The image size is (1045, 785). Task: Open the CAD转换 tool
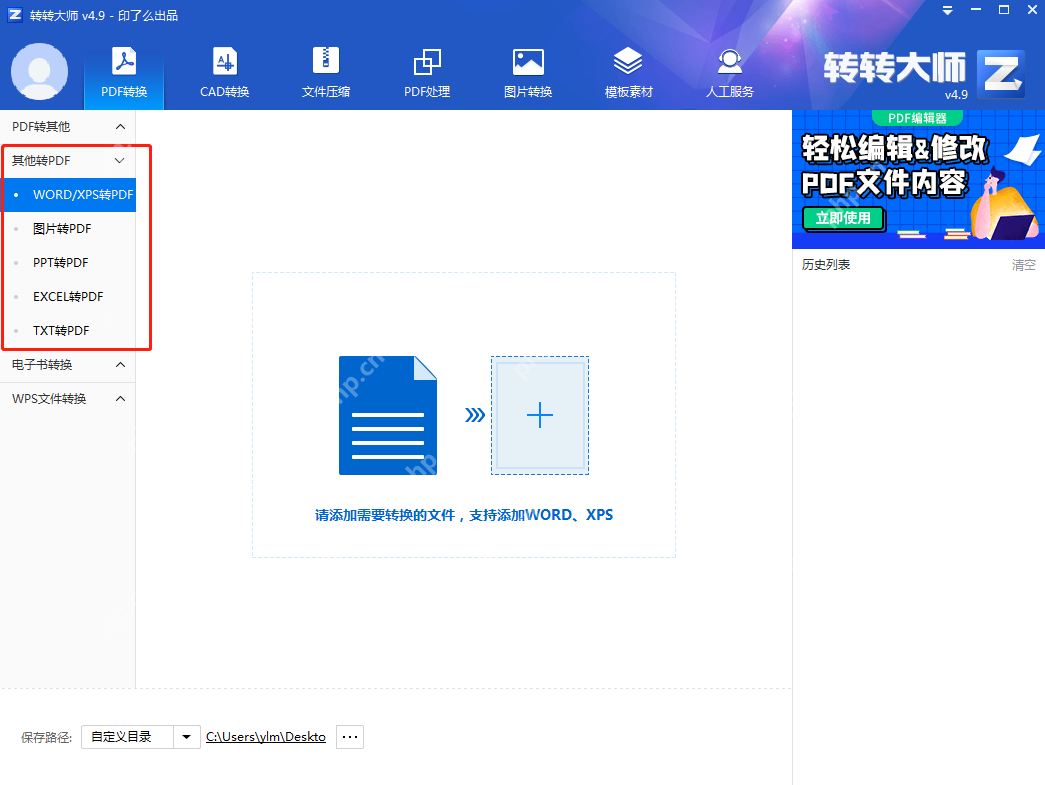point(225,73)
